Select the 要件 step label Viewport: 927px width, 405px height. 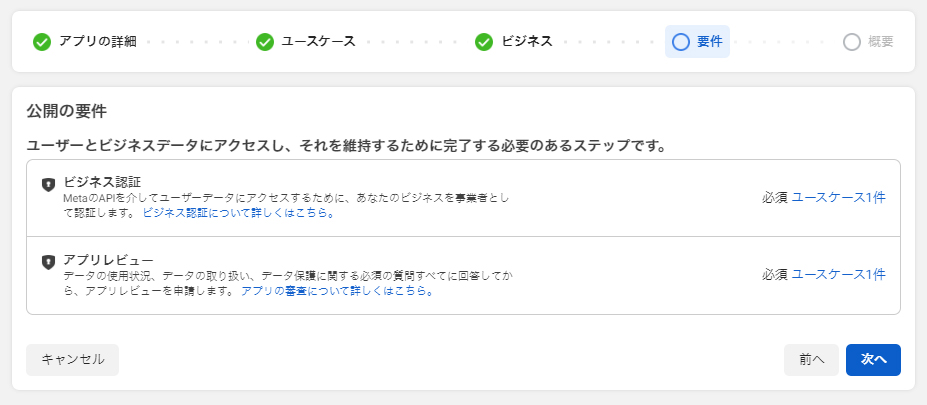coord(709,42)
